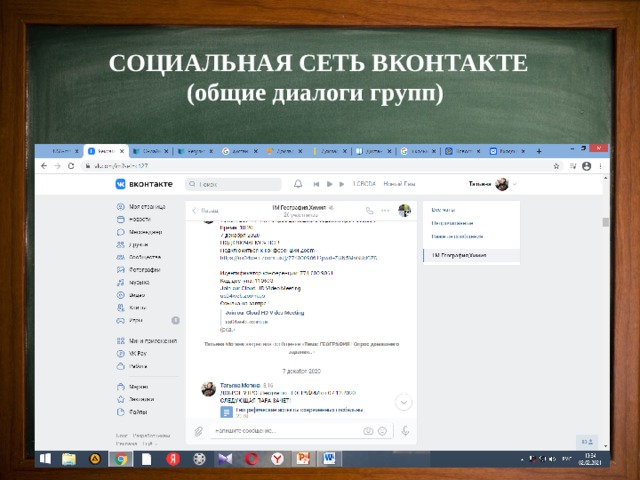Screen dimensions: 640x480
Task: Open a new Chrome tab with plus
Action: [x=539, y=151]
